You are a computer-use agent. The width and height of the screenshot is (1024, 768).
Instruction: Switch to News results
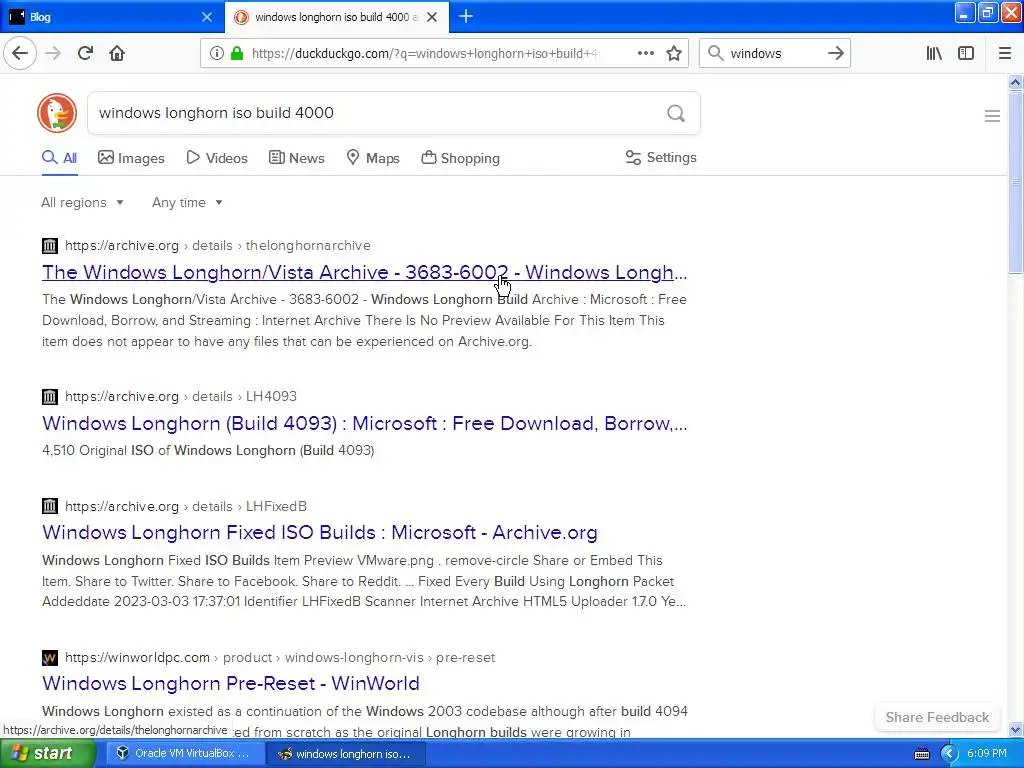point(296,158)
